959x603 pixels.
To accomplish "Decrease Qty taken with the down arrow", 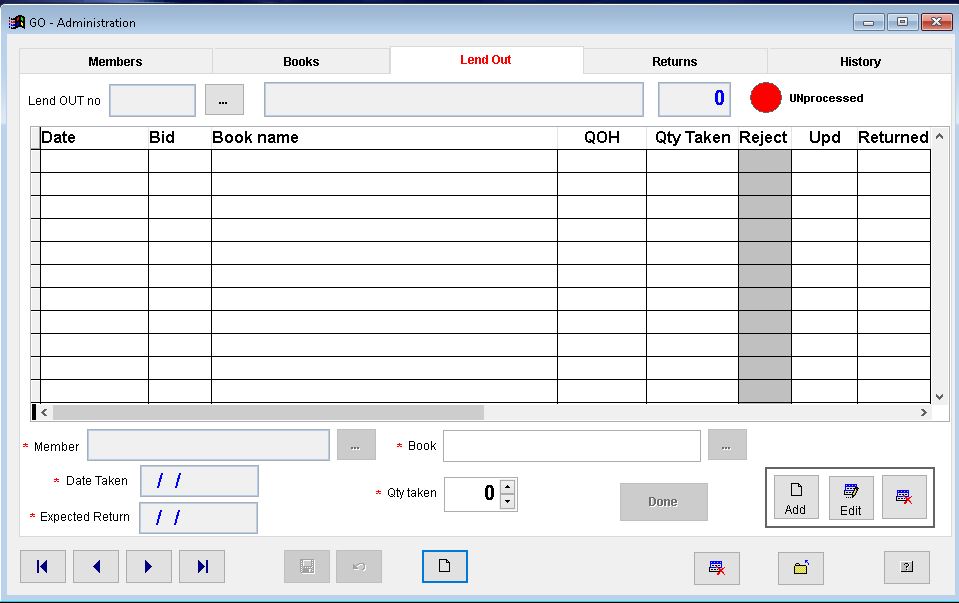I will tap(507, 501).
